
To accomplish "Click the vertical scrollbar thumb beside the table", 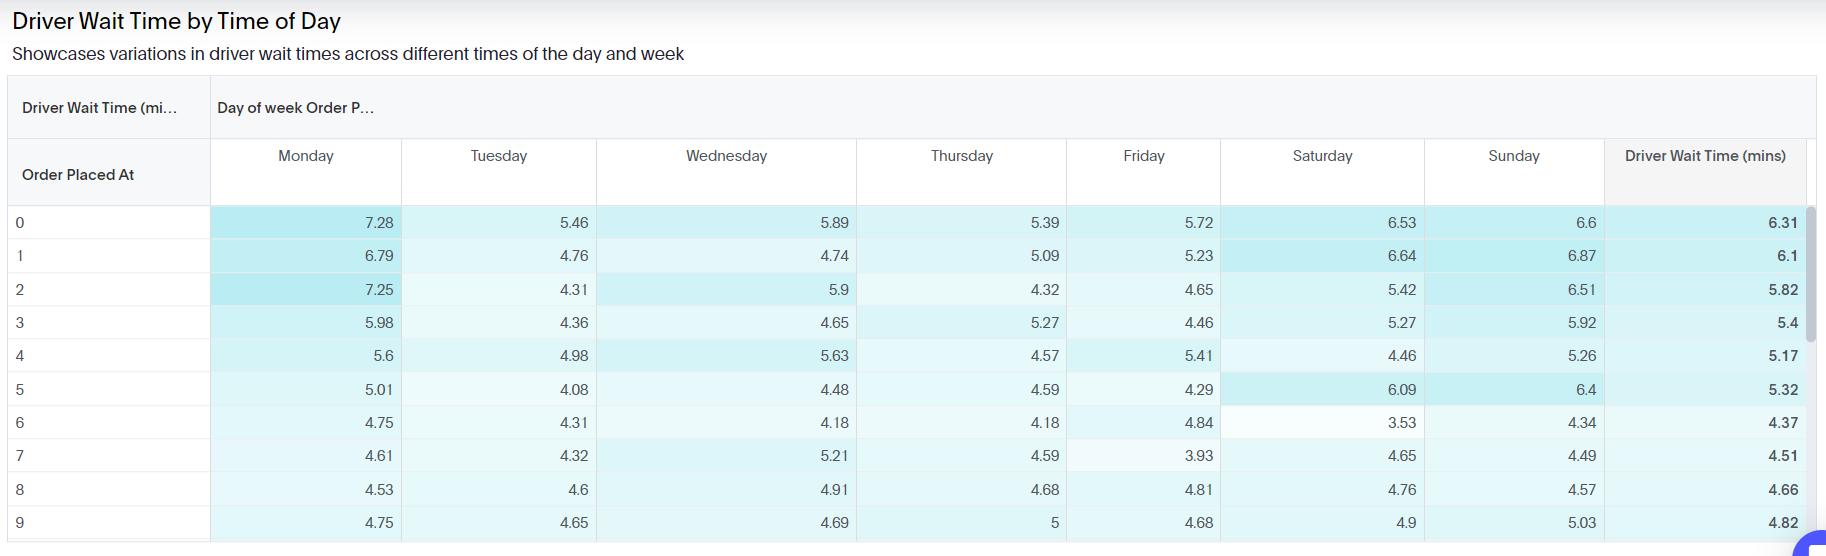I will click(x=1810, y=274).
